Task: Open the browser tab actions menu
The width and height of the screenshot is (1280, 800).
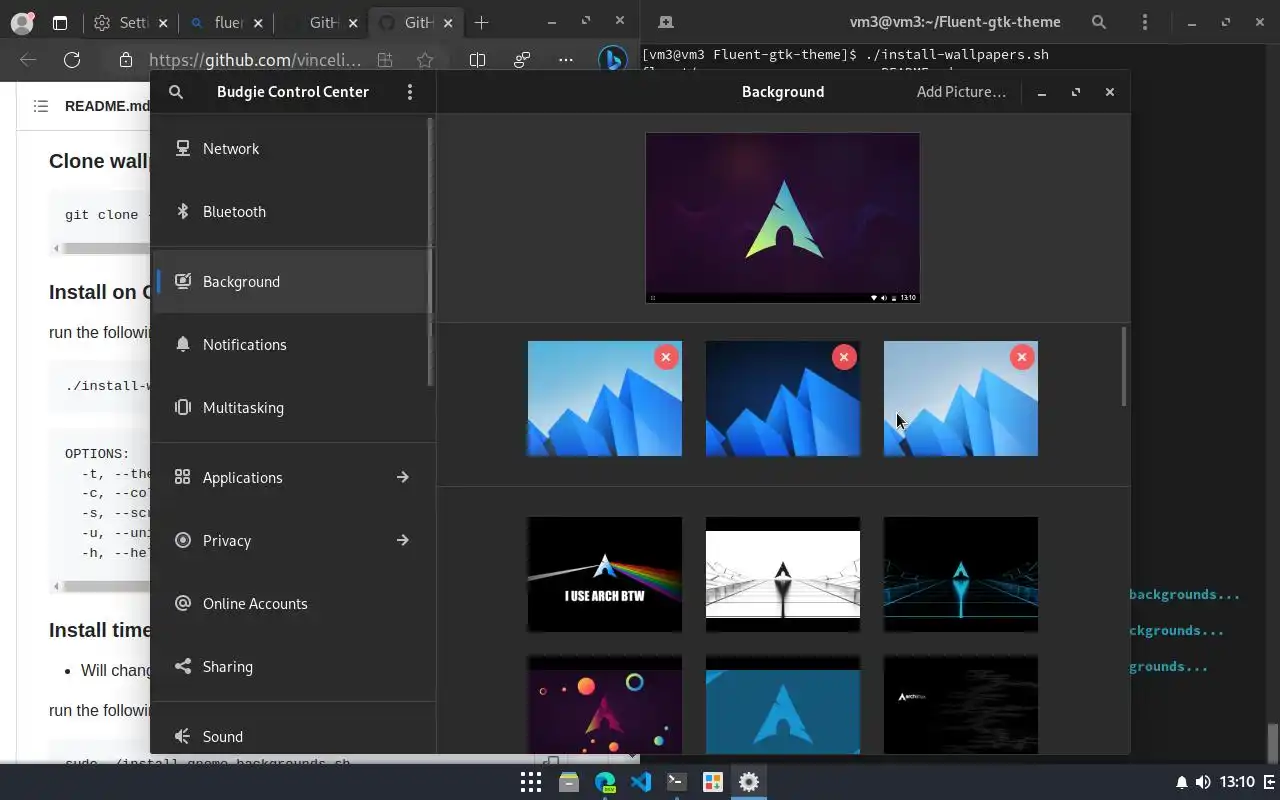Action: pos(59,22)
